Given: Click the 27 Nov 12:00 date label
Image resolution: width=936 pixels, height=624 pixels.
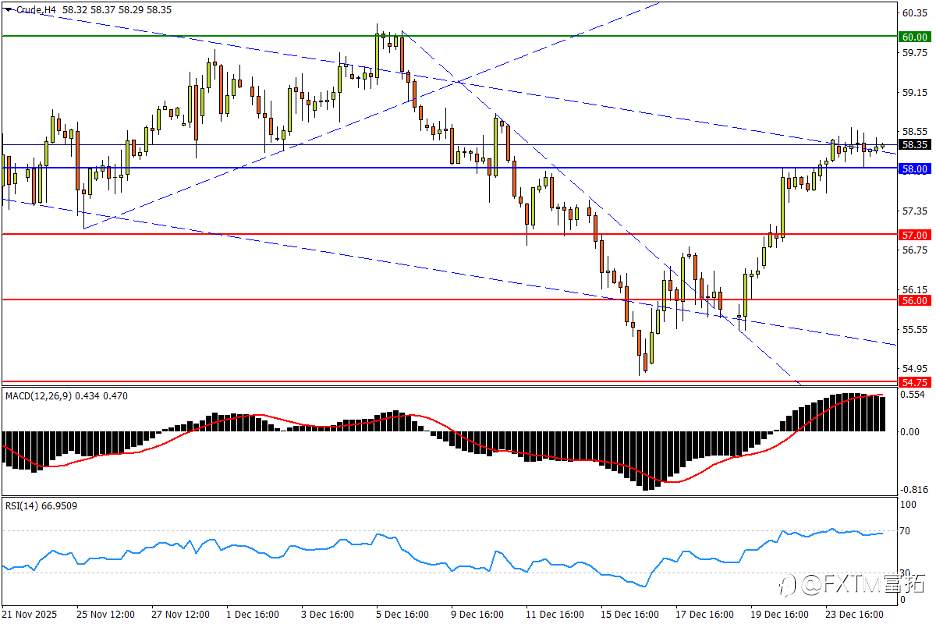Looking at the screenshot, I should (180, 614).
